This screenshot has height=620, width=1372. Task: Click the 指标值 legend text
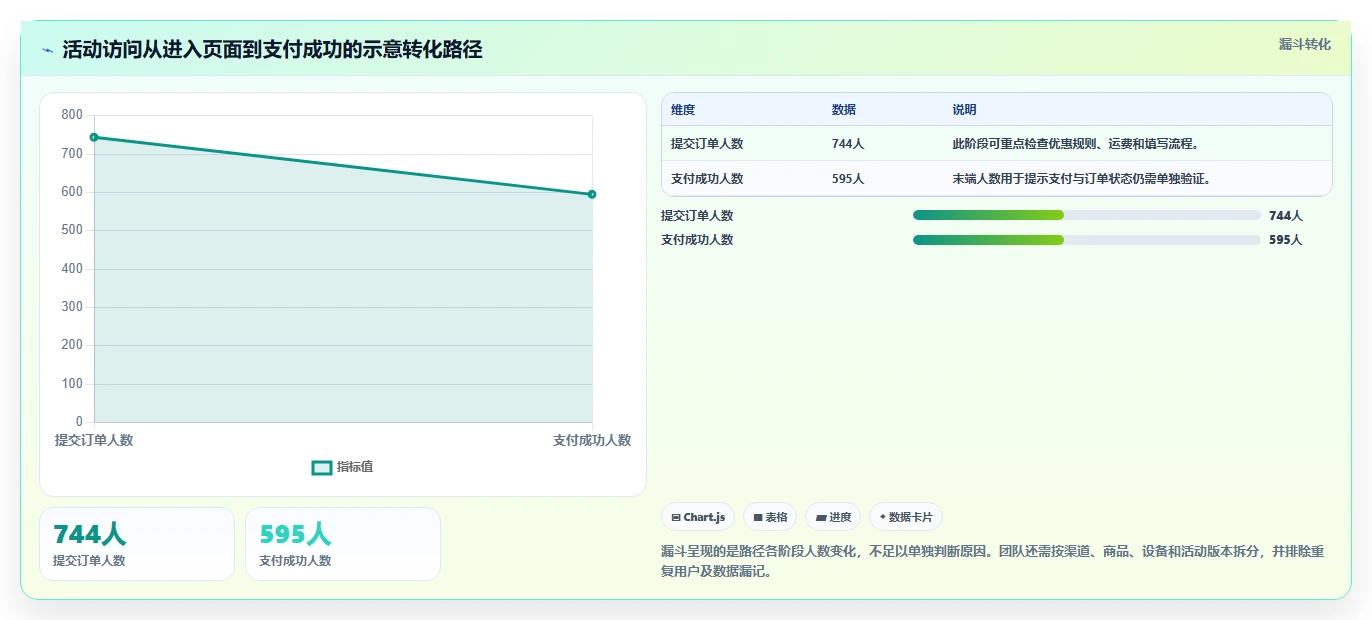point(355,467)
